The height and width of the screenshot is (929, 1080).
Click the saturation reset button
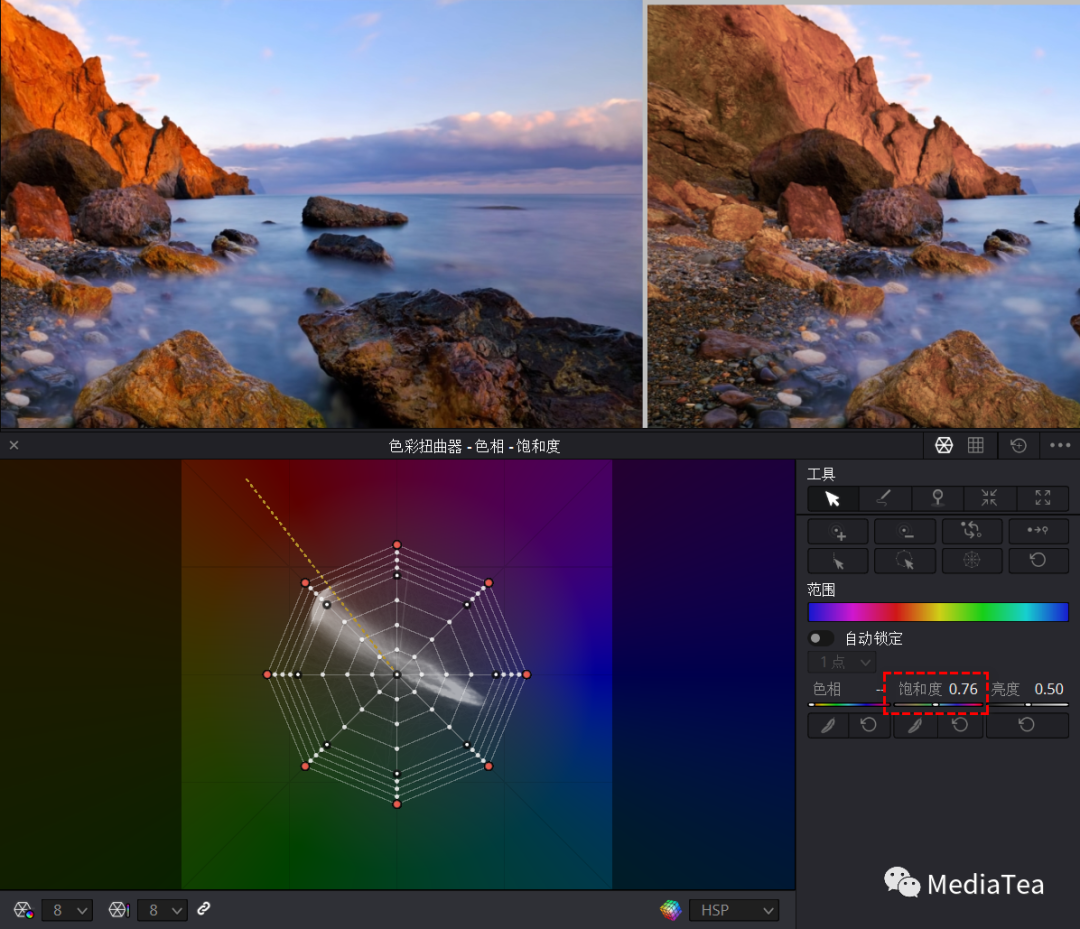click(959, 725)
